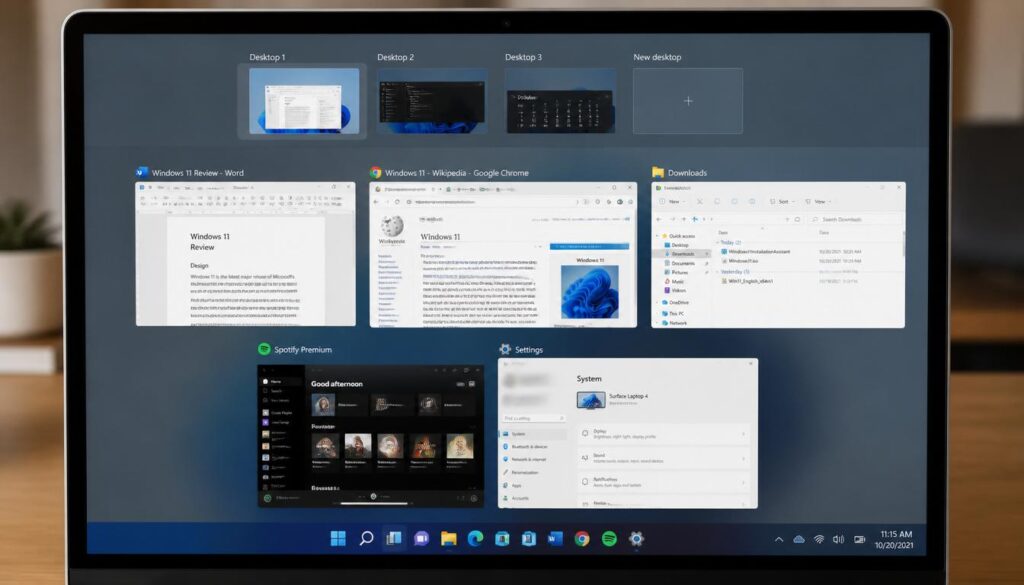This screenshot has width=1024, height=585.
Task: Click the Chrome icon beside the Wikipedia window title
Action: (x=376, y=172)
